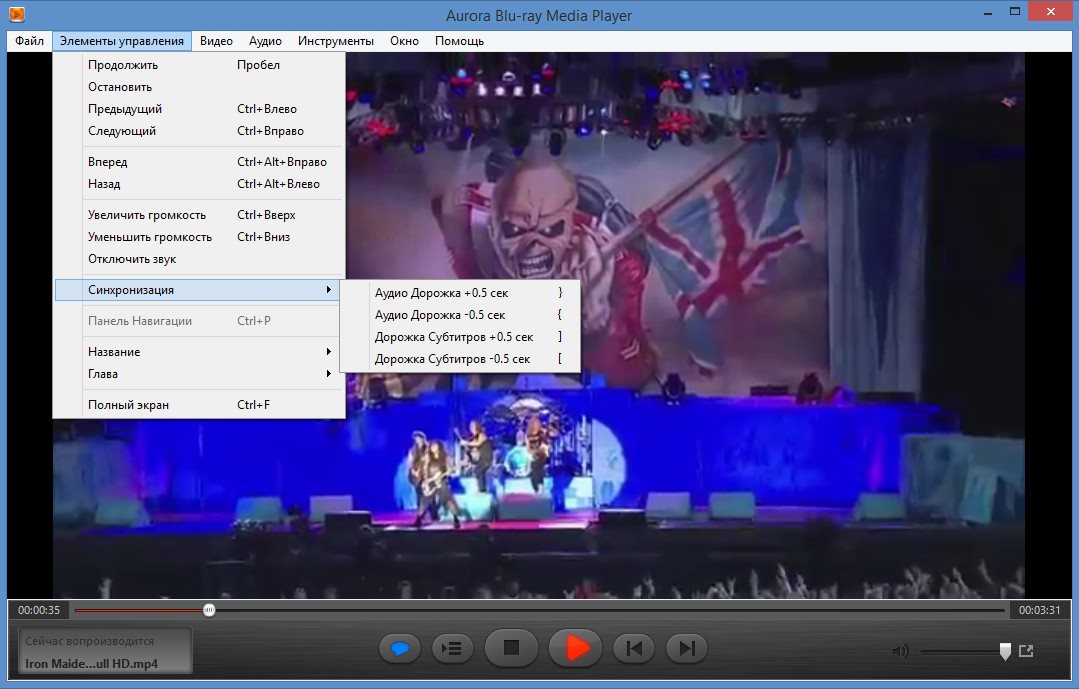The width and height of the screenshot is (1079, 689).
Task: Select Остановить menu entry
Action: click(199, 87)
